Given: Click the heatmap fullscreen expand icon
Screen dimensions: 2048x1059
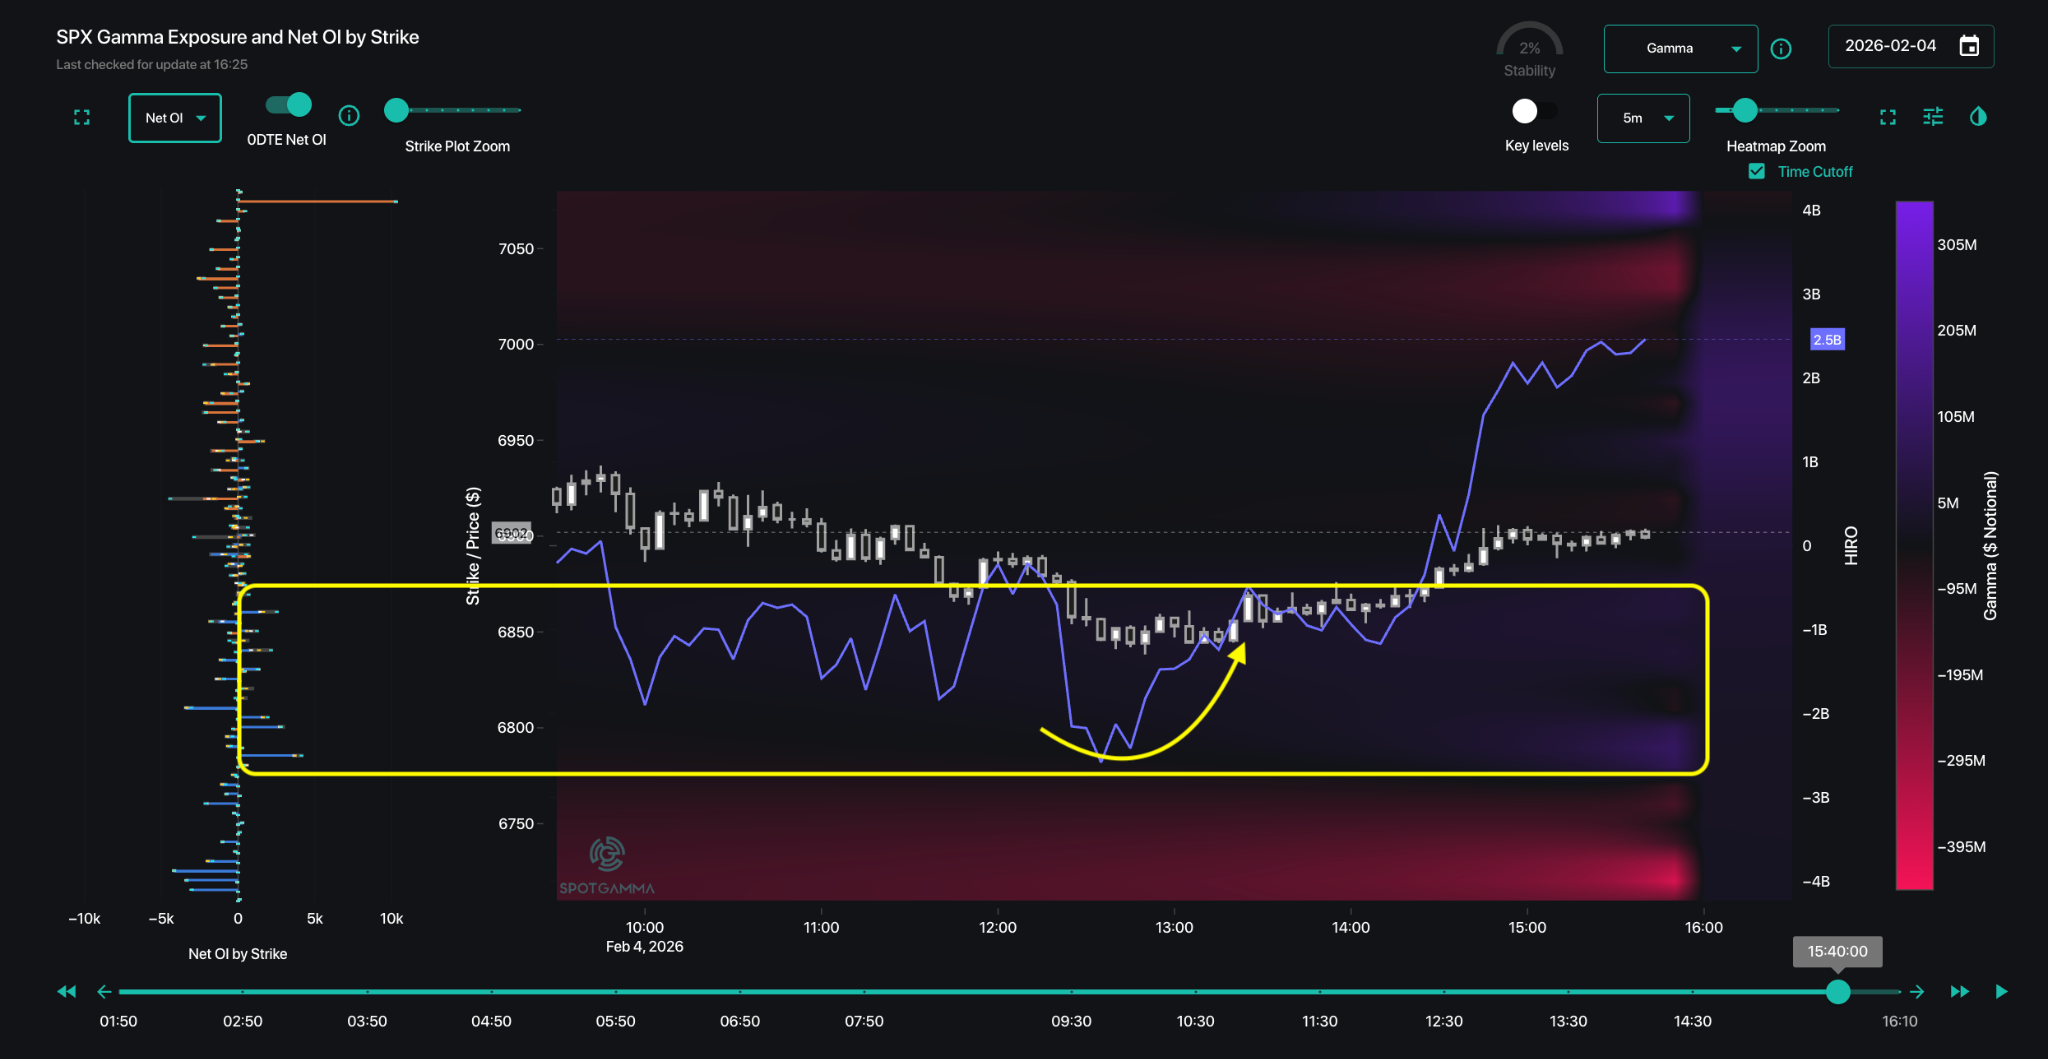Looking at the screenshot, I should point(1888,117).
